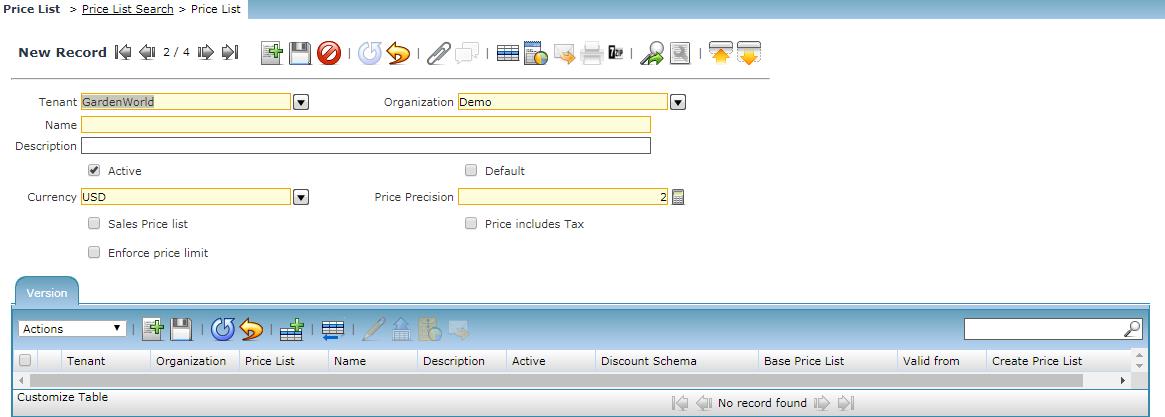
Task: Click into the Name input field
Action: pyautogui.click(x=366, y=124)
